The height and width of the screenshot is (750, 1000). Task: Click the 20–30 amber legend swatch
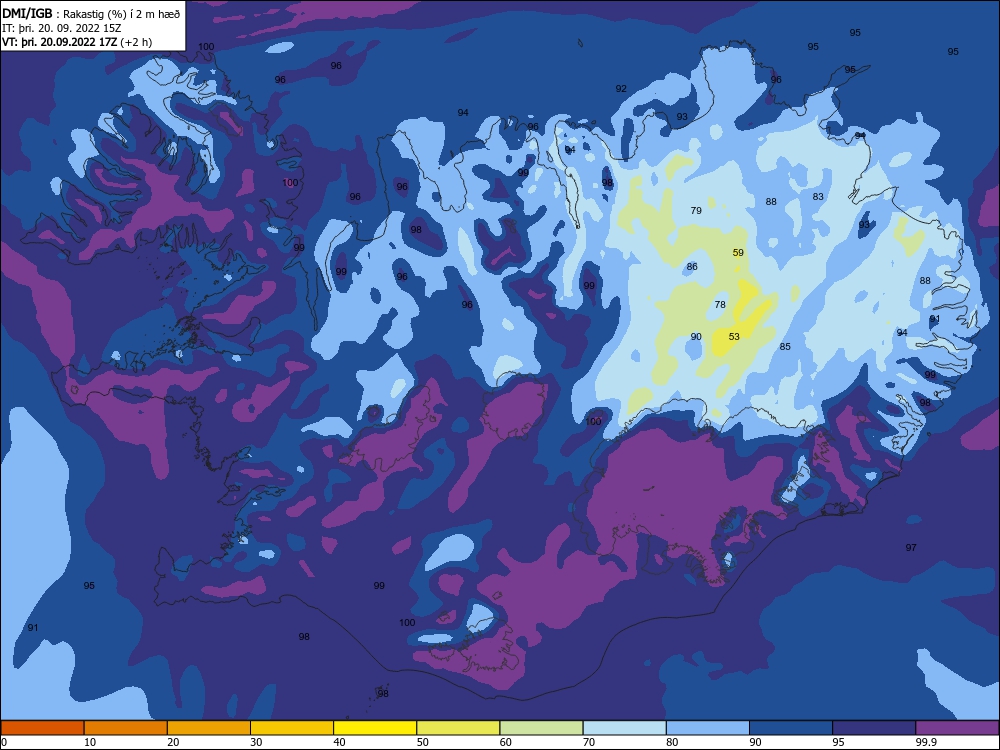(209, 728)
